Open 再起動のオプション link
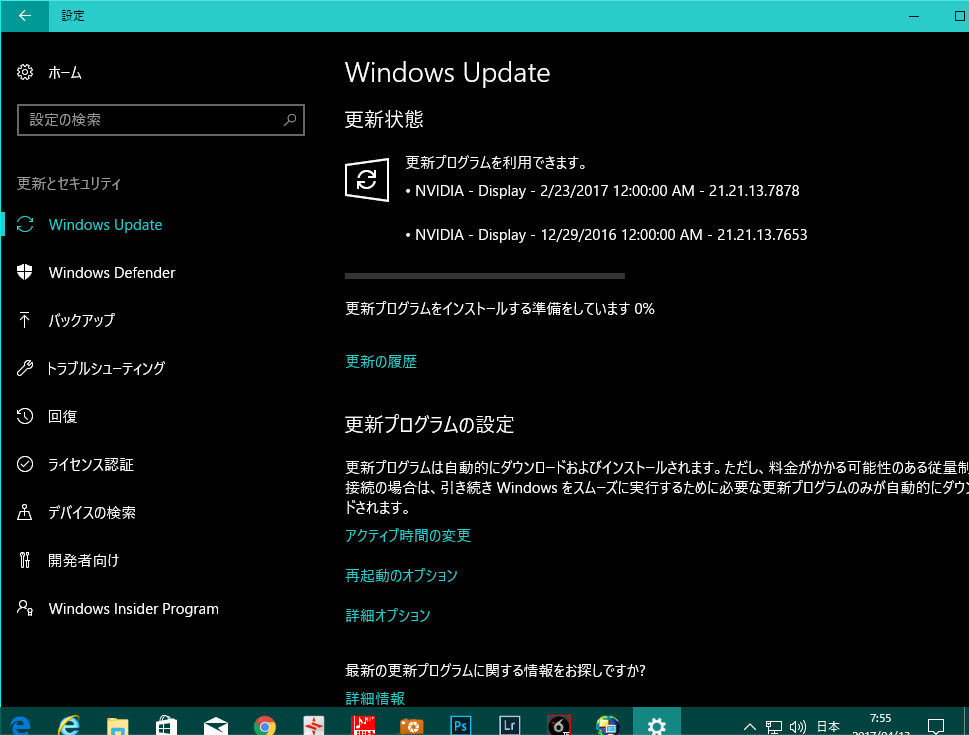Viewport: 969px width, 735px height. (x=401, y=576)
